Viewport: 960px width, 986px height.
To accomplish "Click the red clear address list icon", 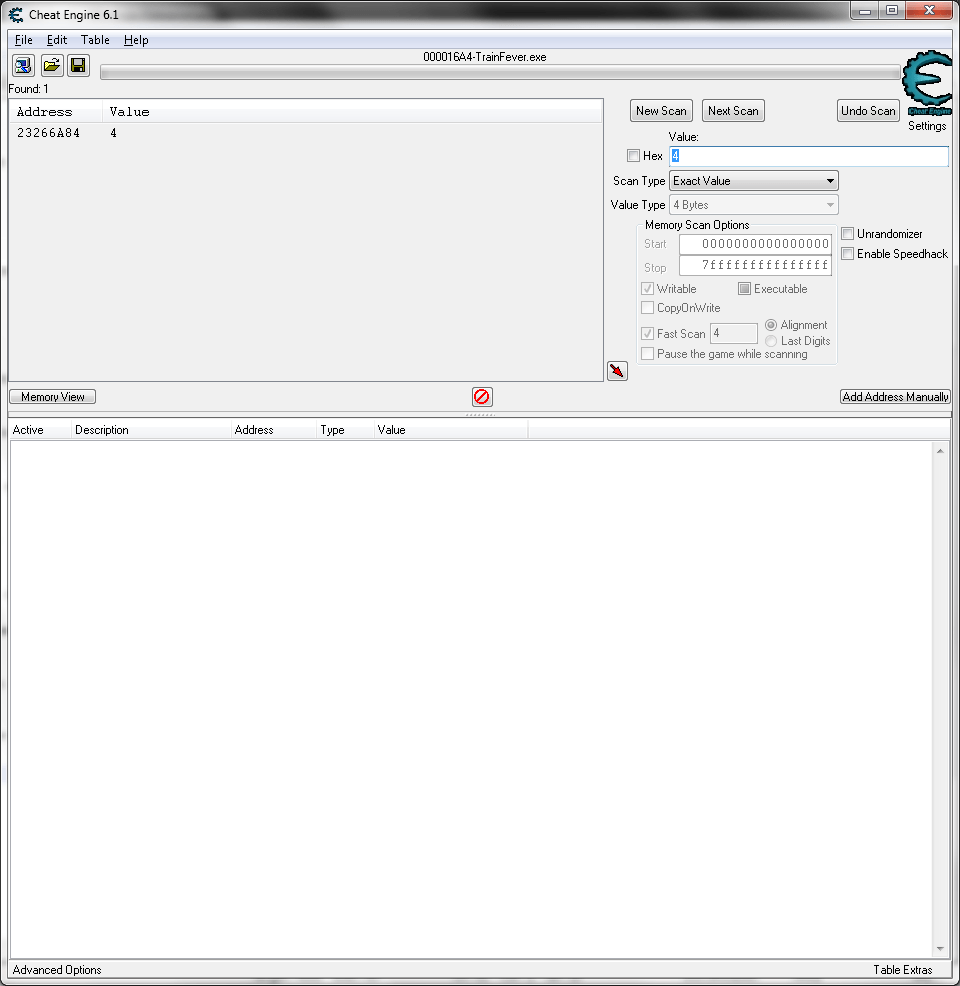I will [x=482, y=397].
